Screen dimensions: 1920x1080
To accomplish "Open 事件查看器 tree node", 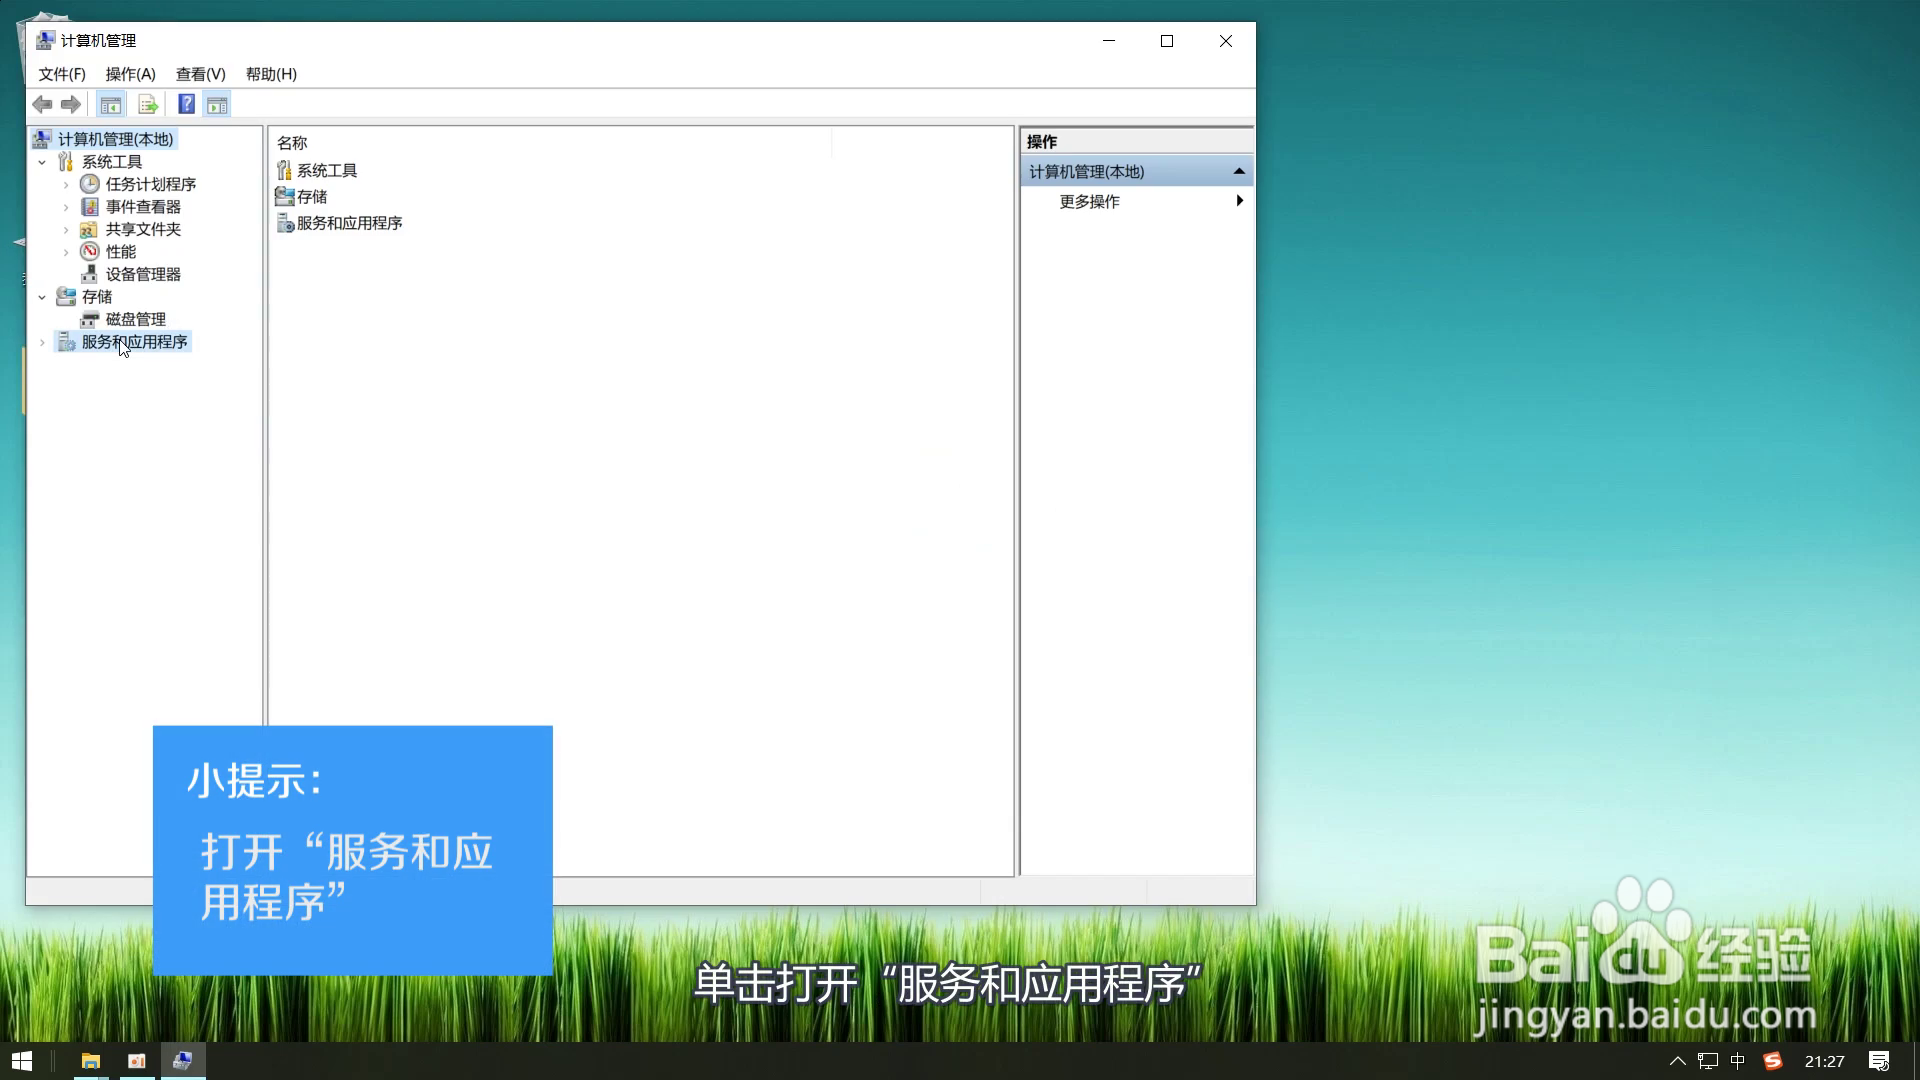I will [143, 207].
